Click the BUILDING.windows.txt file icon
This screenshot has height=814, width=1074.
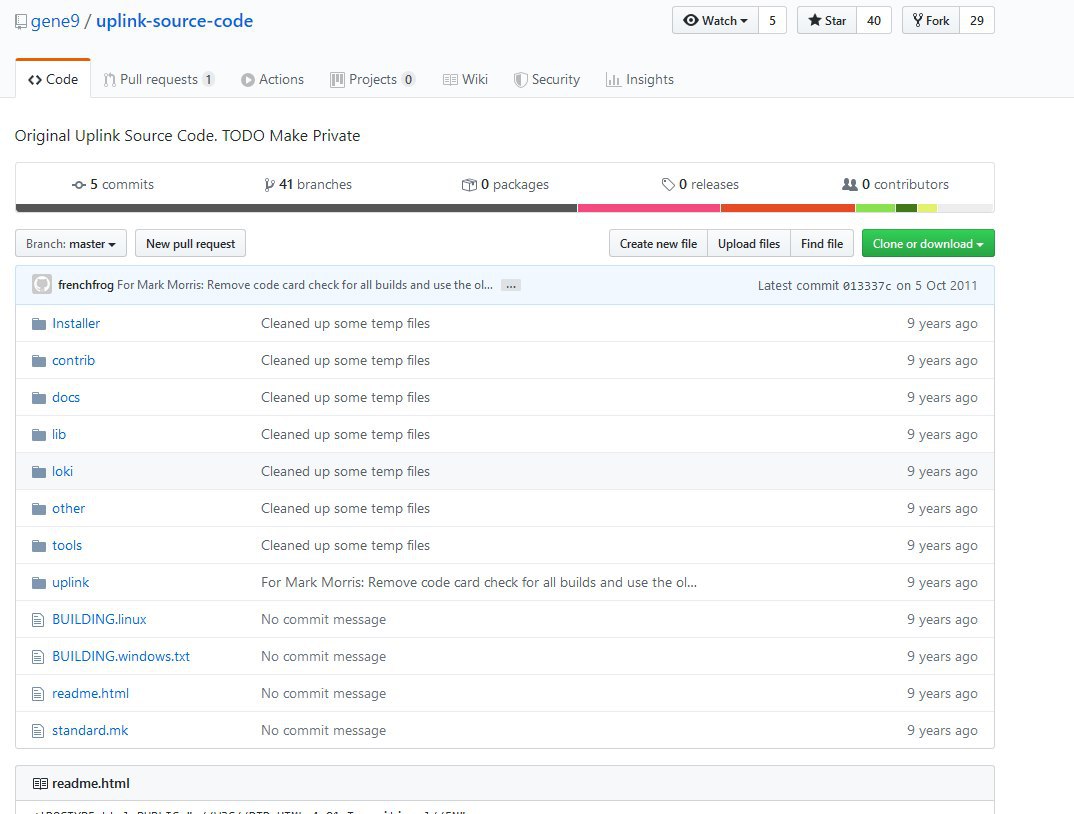coord(38,657)
